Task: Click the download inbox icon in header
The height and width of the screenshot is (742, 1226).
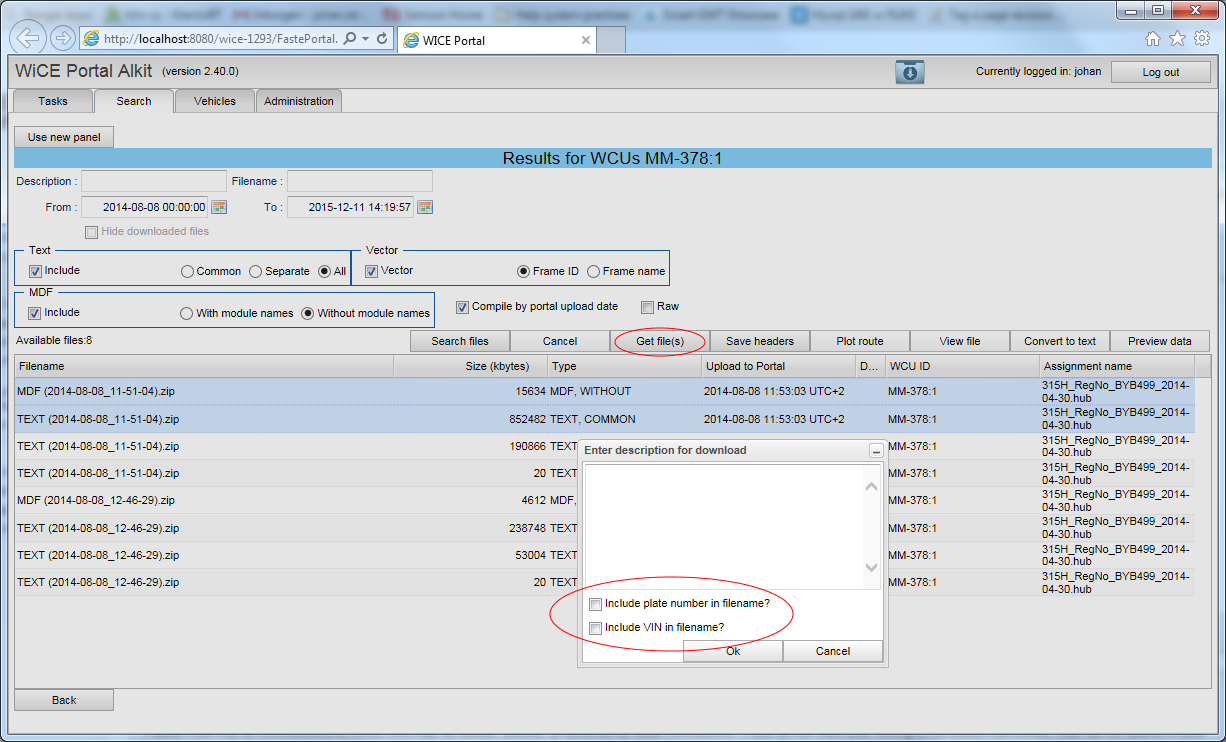Action: [x=909, y=72]
